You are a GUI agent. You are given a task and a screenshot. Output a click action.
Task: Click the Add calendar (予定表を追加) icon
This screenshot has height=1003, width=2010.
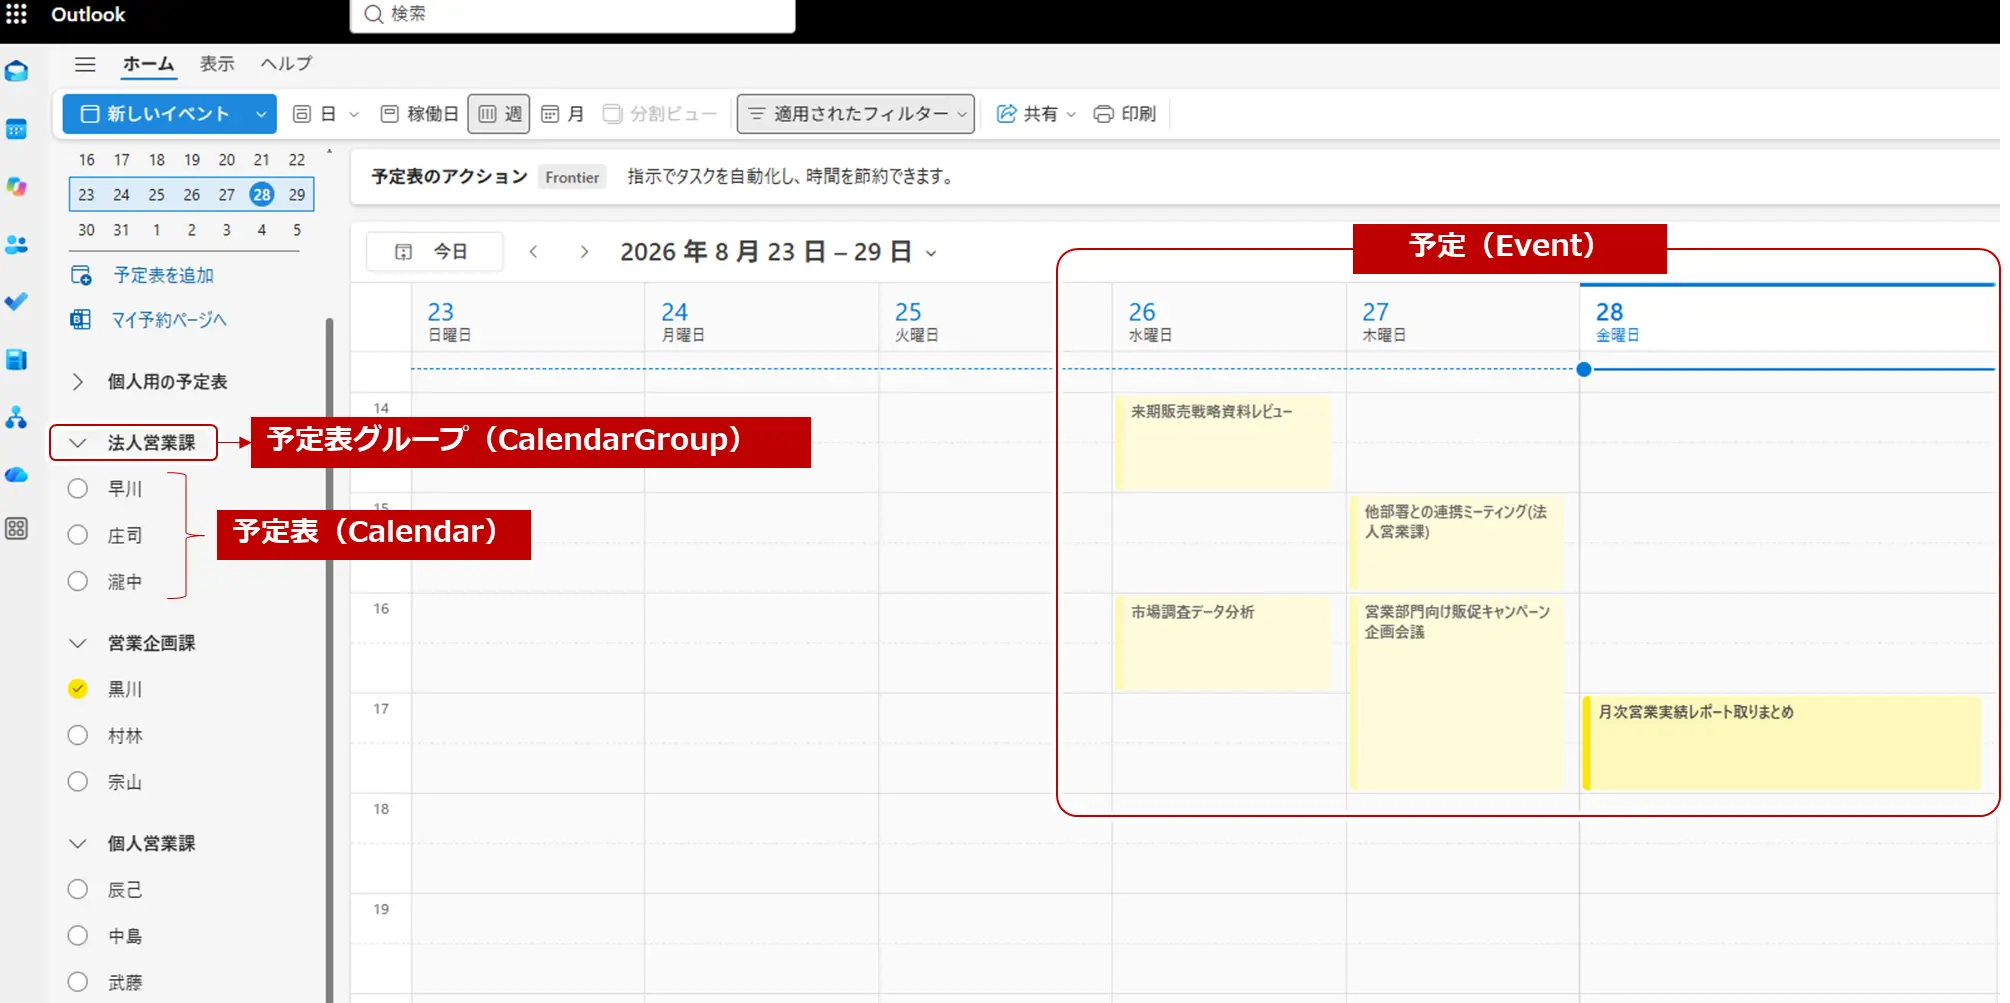pyautogui.click(x=81, y=275)
